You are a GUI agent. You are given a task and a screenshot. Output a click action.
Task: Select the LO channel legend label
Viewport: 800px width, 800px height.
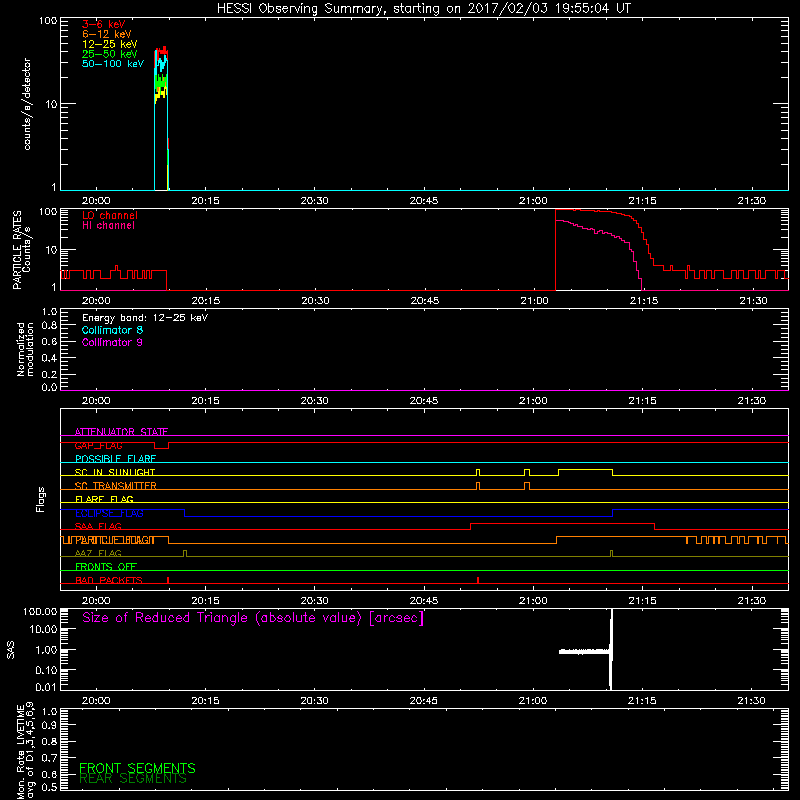[110, 215]
